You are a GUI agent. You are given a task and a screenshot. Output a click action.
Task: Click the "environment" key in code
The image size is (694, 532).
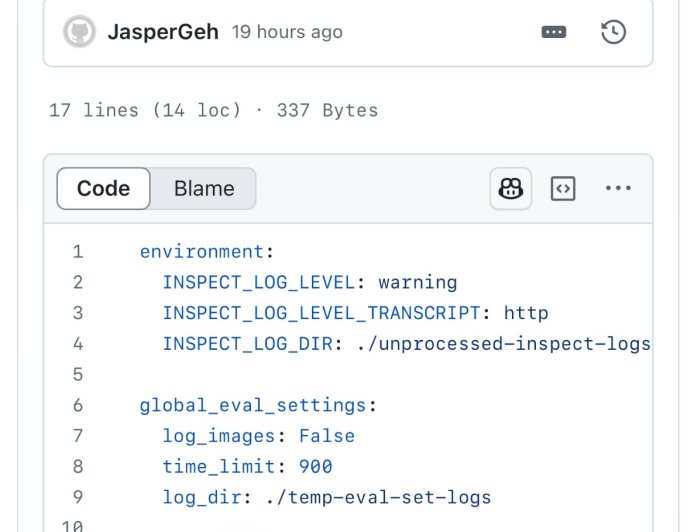[x=203, y=252]
